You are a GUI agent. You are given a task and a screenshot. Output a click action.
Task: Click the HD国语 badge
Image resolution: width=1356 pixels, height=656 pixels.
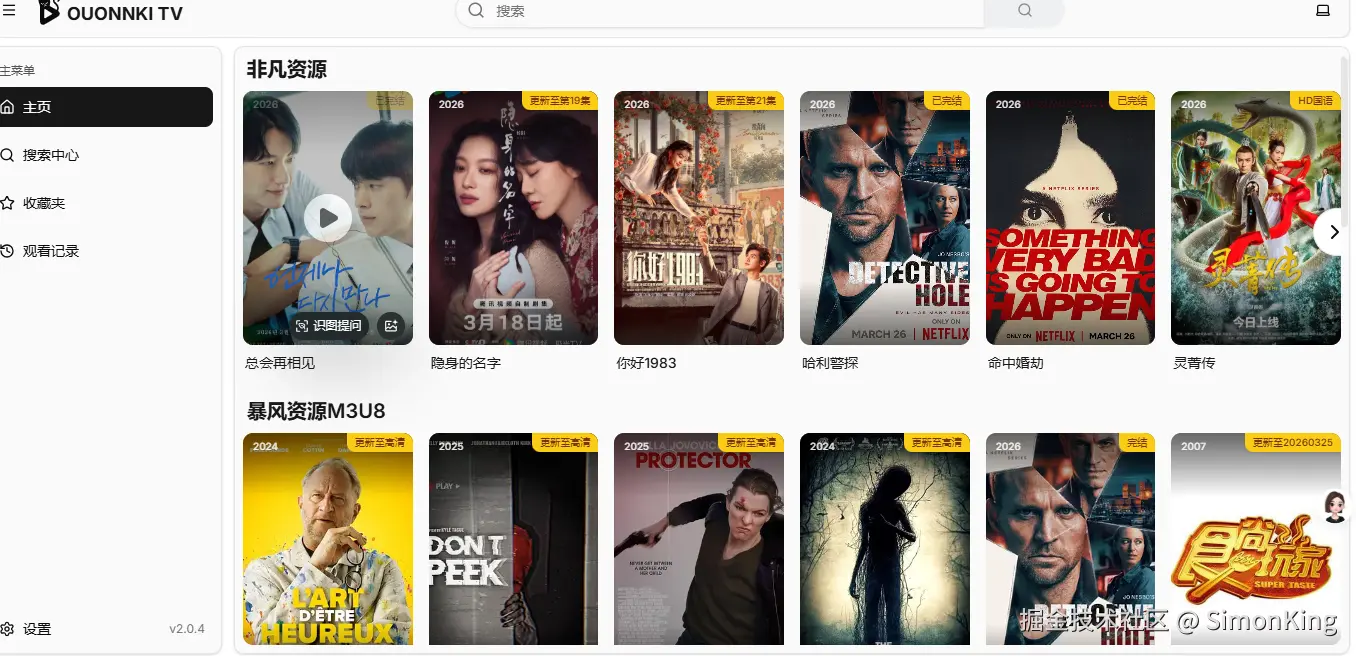click(x=1316, y=101)
